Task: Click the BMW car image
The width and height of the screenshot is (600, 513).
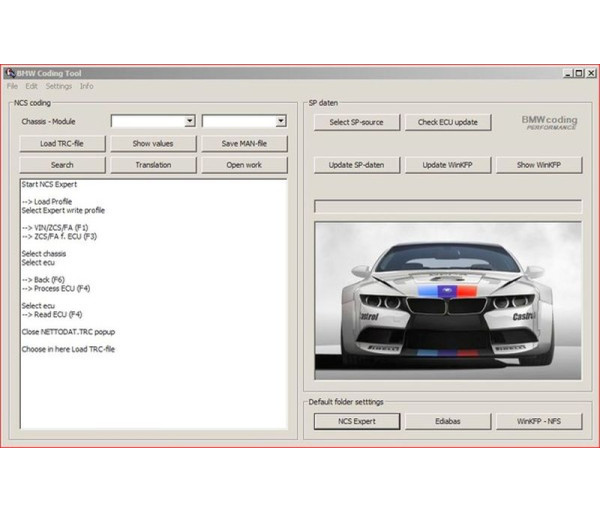Action: pyautogui.click(x=447, y=300)
